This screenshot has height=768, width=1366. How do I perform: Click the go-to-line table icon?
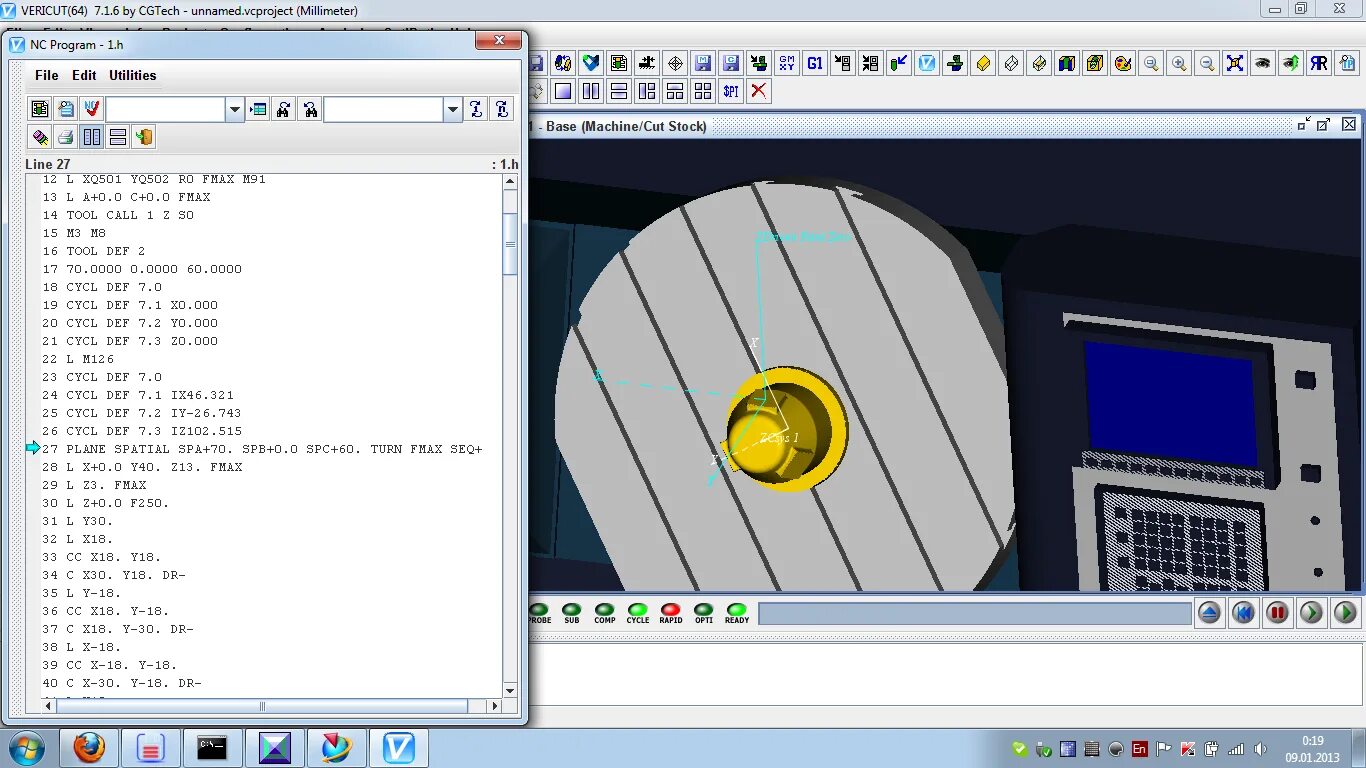pos(258,109)
